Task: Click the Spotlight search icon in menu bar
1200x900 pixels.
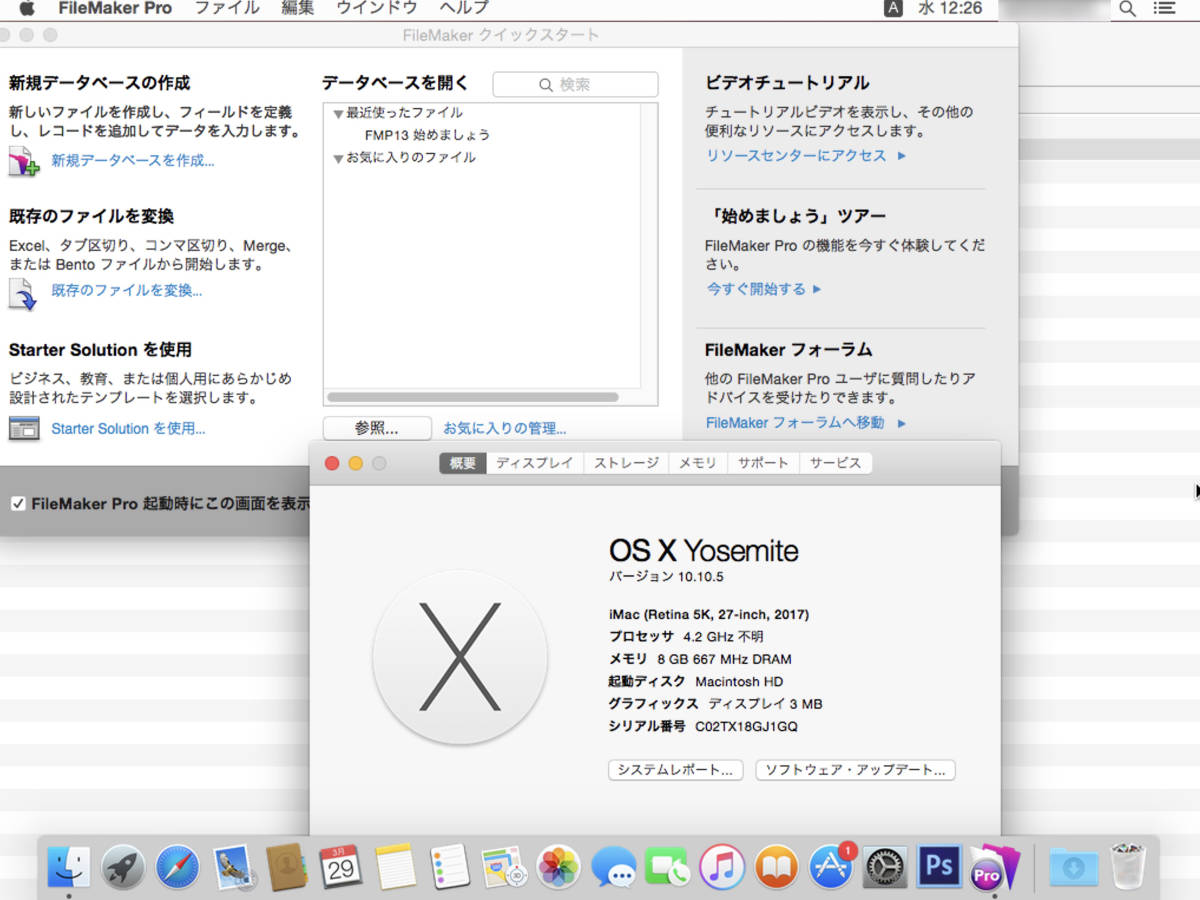Action: click(x=1127, y=9)
